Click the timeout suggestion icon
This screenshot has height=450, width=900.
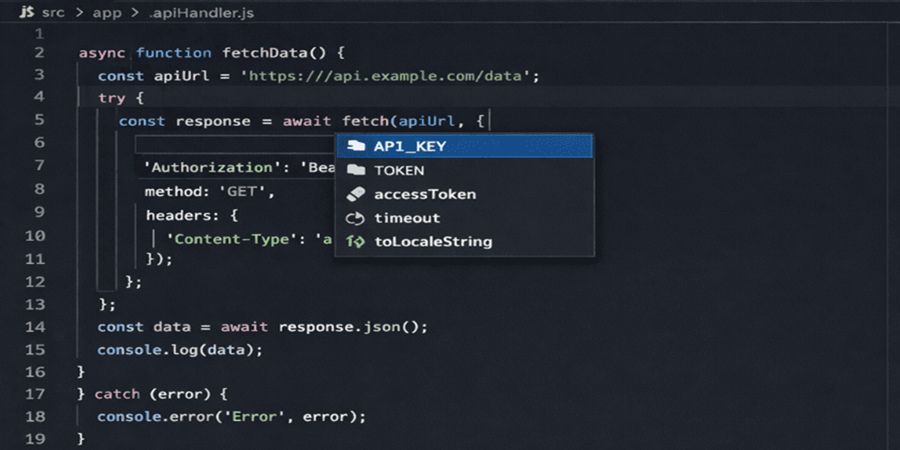[355, 218]
